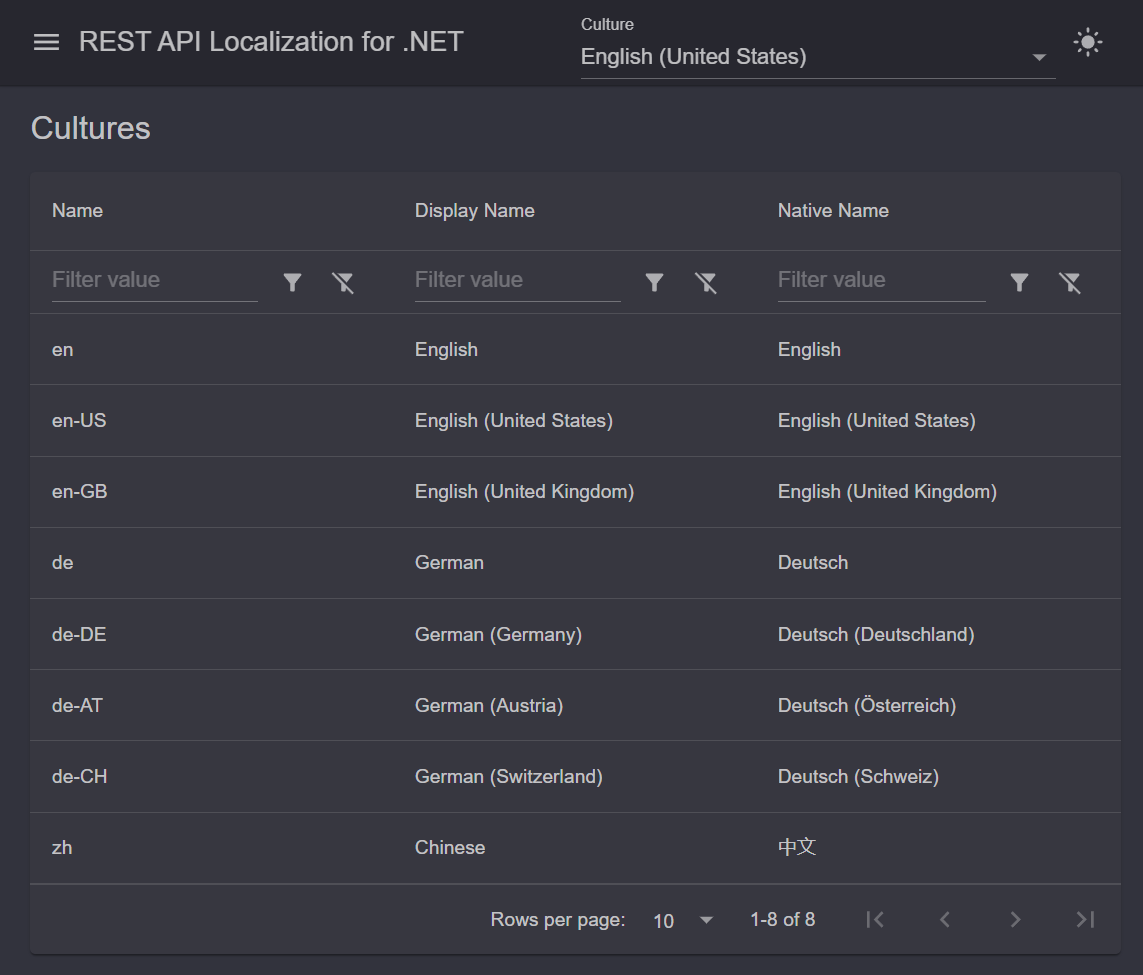Select the 'zh' name cell
Image resolution: width=1143 pixels, height=975 pixels.
point(62,847)
